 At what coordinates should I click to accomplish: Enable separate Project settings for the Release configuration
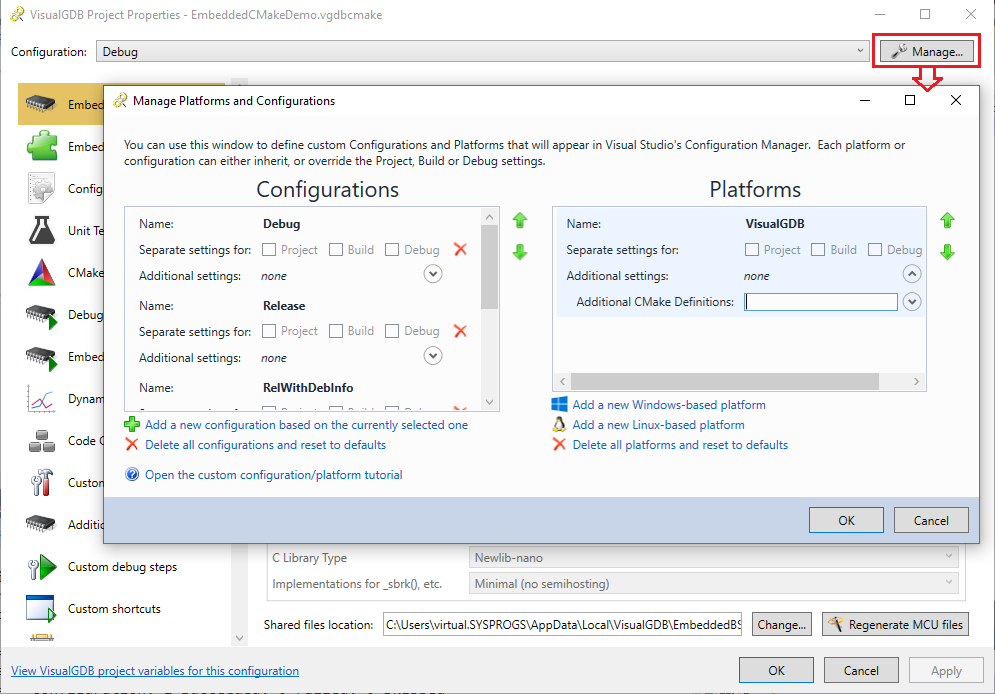point(269,331)
